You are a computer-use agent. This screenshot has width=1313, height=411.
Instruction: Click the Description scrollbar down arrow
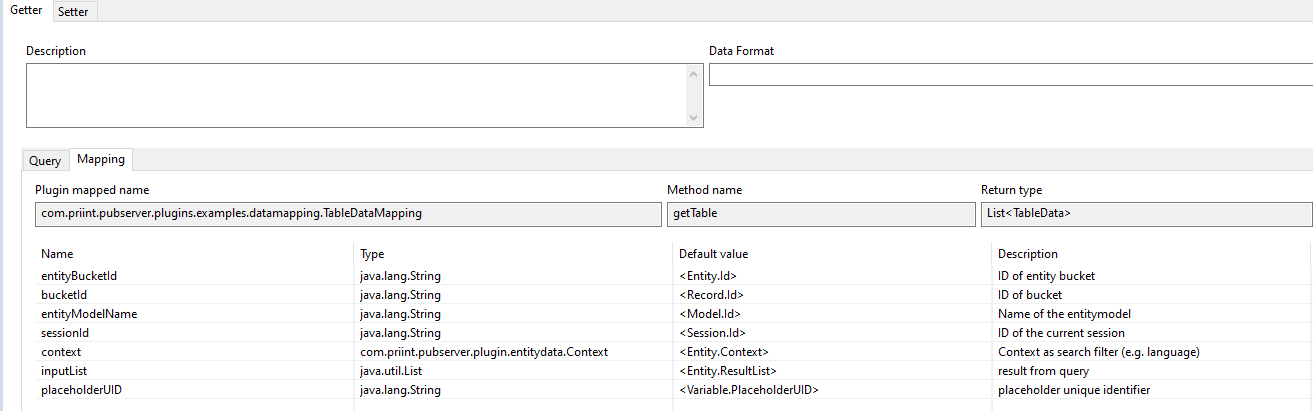695,118
